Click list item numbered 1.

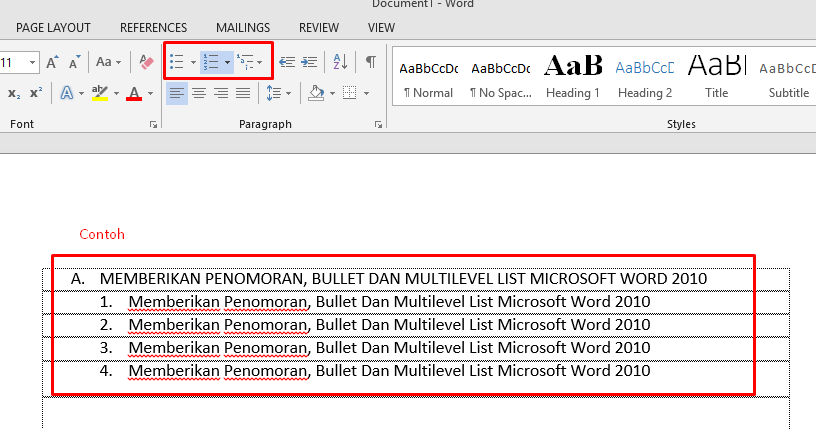(x=375, y=301)
